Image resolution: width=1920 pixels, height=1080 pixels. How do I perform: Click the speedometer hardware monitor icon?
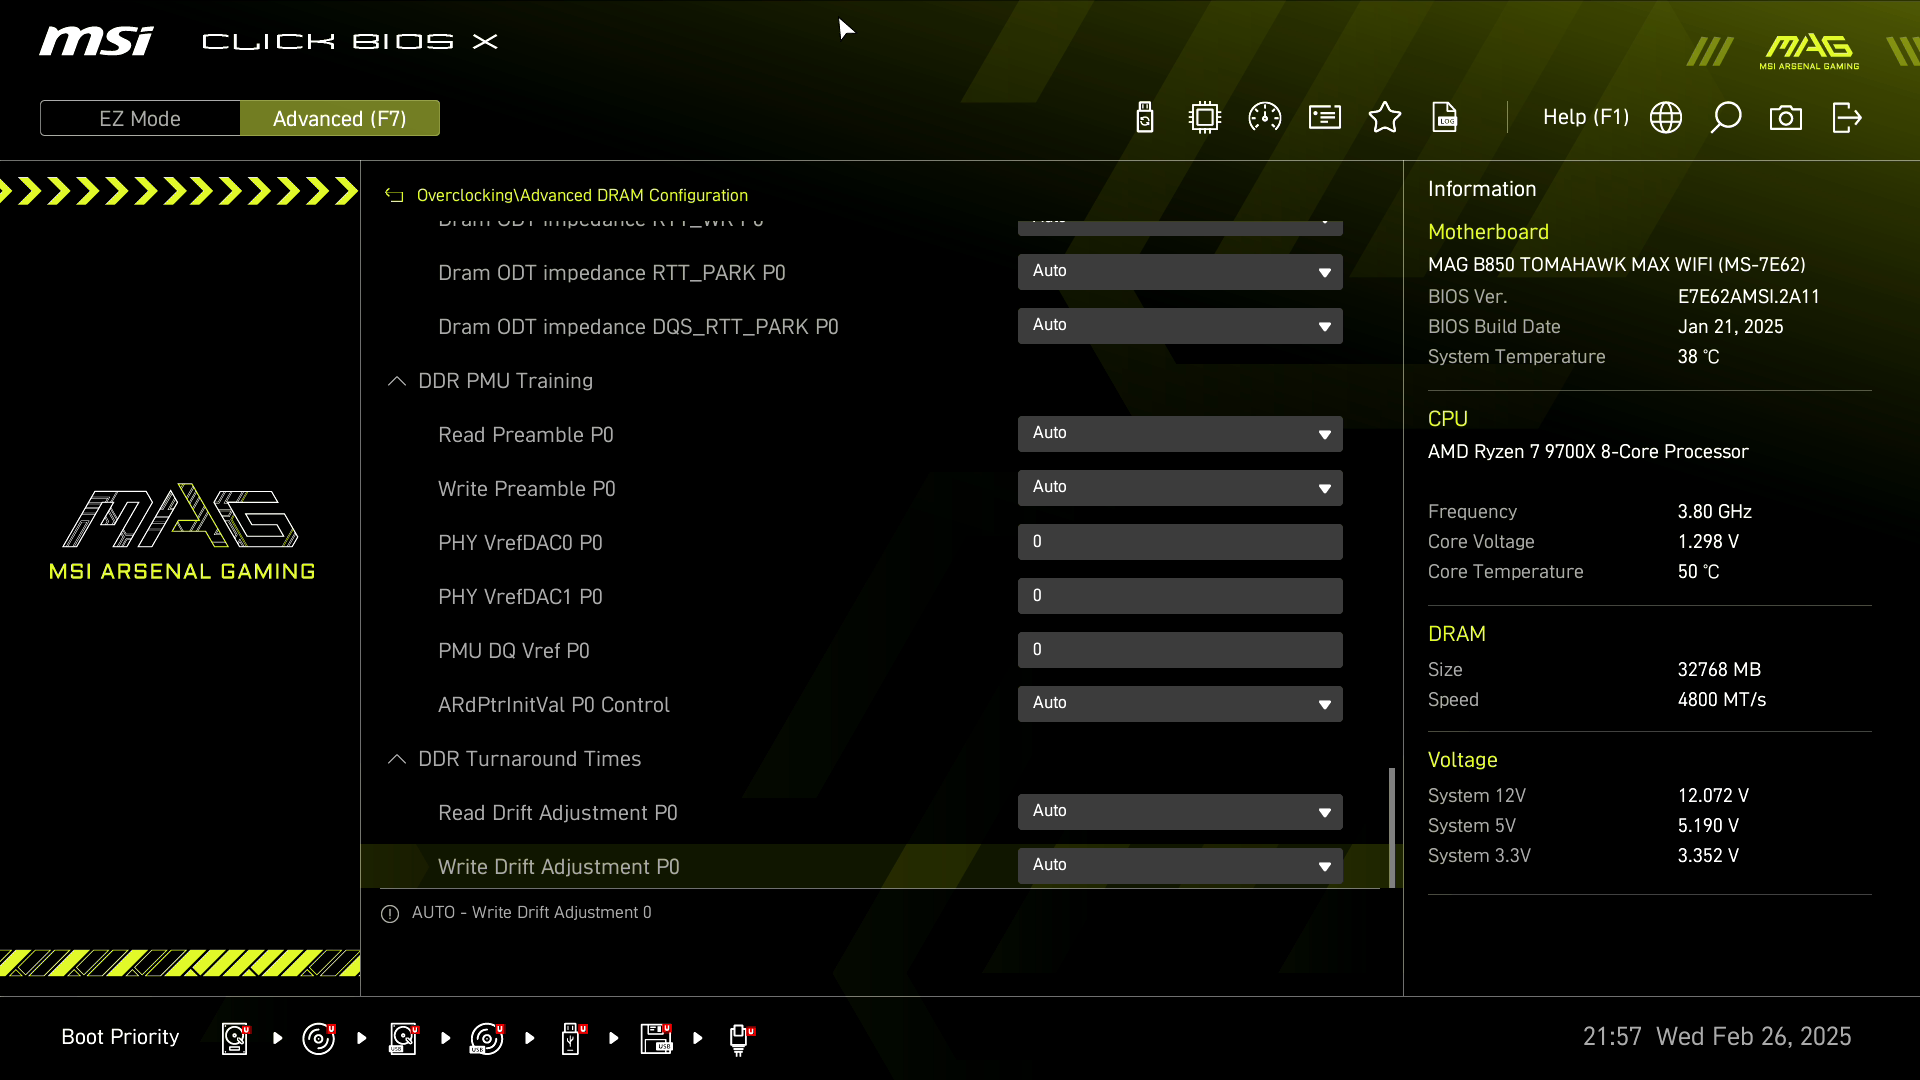[1265, 118]
